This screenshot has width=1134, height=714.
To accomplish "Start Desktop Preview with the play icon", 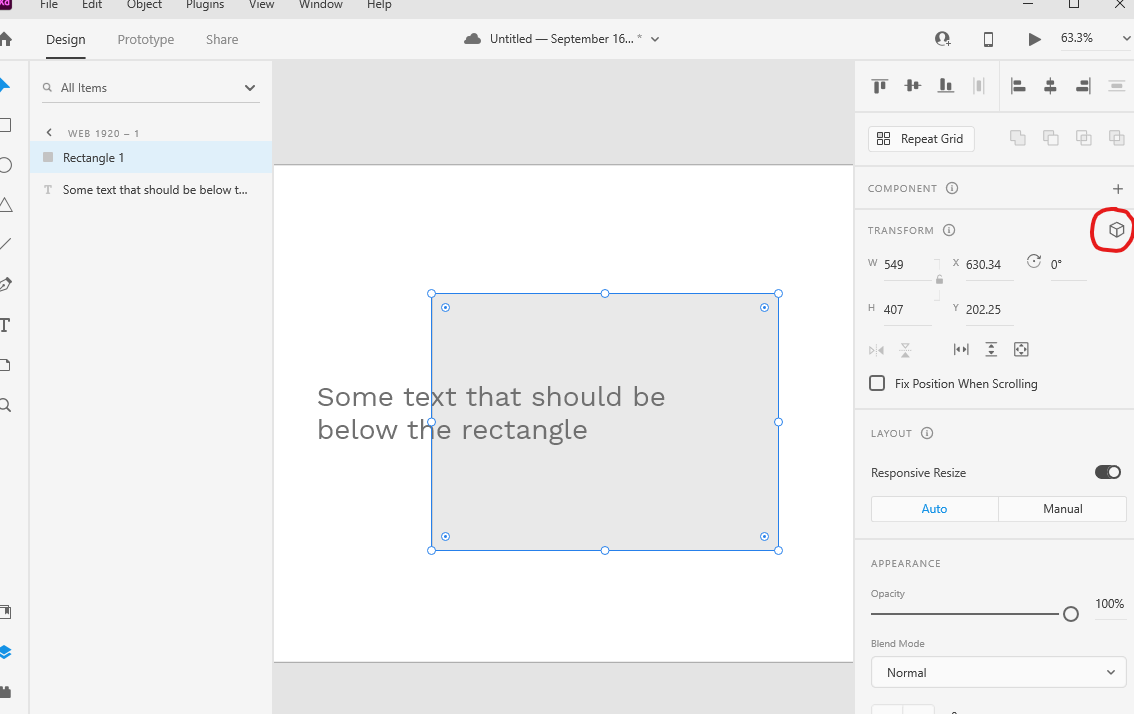I will click(x=1037, y=38).
